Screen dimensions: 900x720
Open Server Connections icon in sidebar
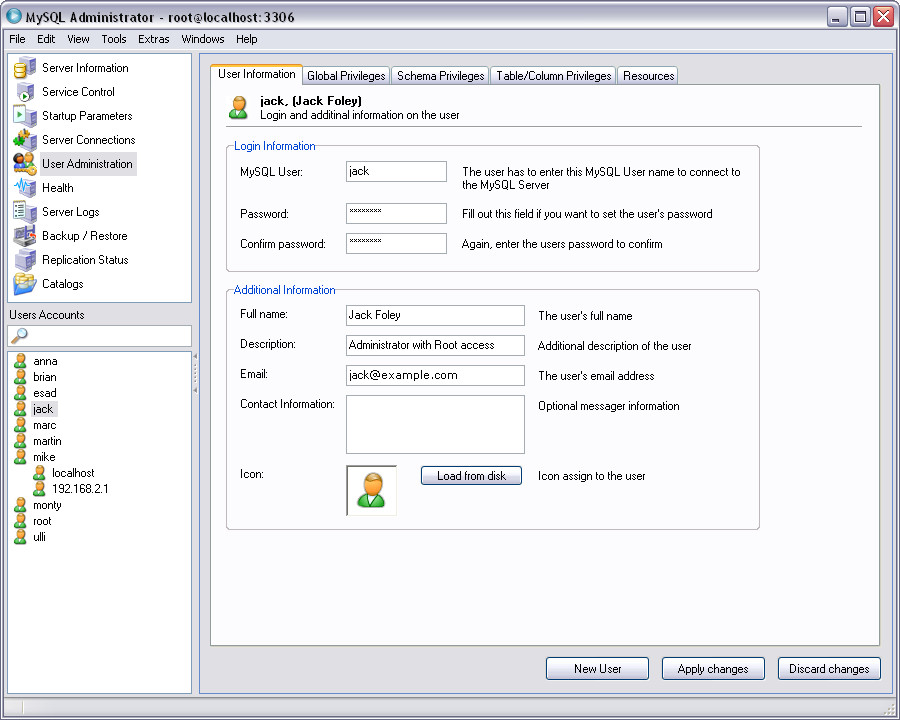pos(24,140)
